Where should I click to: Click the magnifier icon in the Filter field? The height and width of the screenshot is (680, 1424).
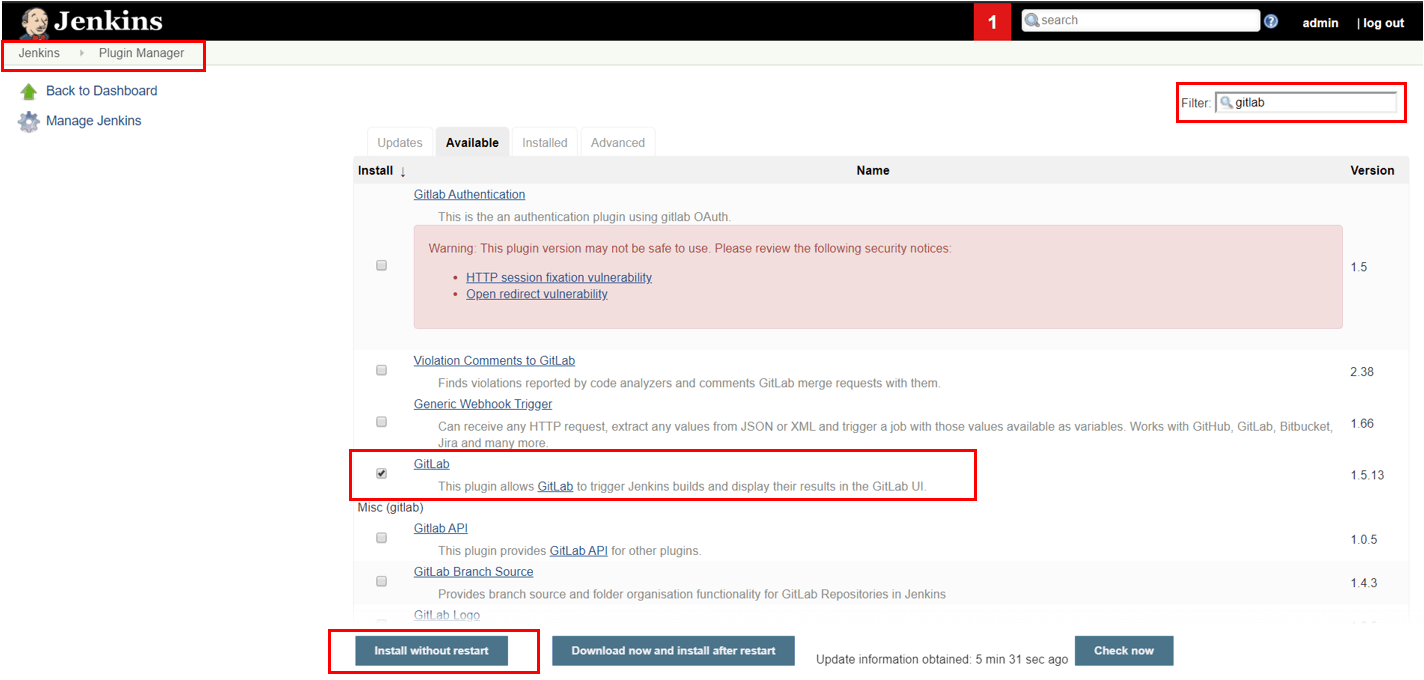[1224, 101]
